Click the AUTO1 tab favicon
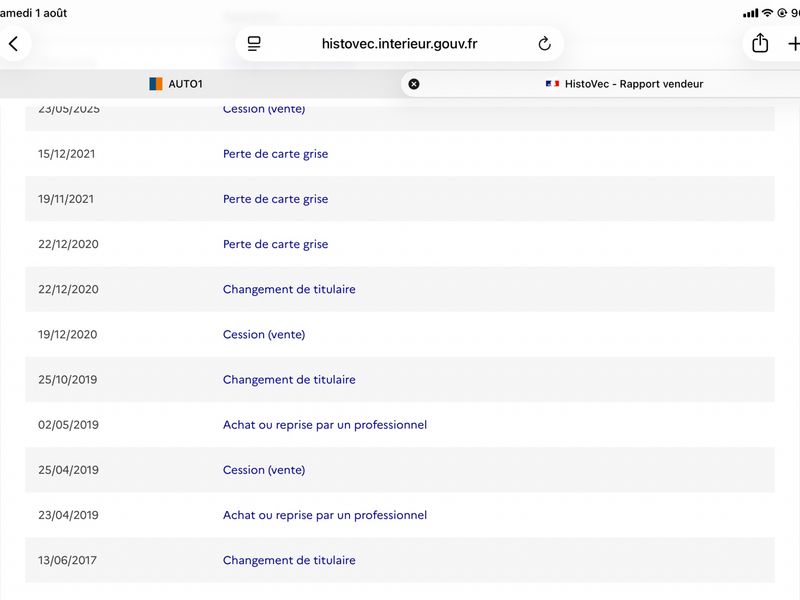Screen dimensions: 800x600 point(156,84)
